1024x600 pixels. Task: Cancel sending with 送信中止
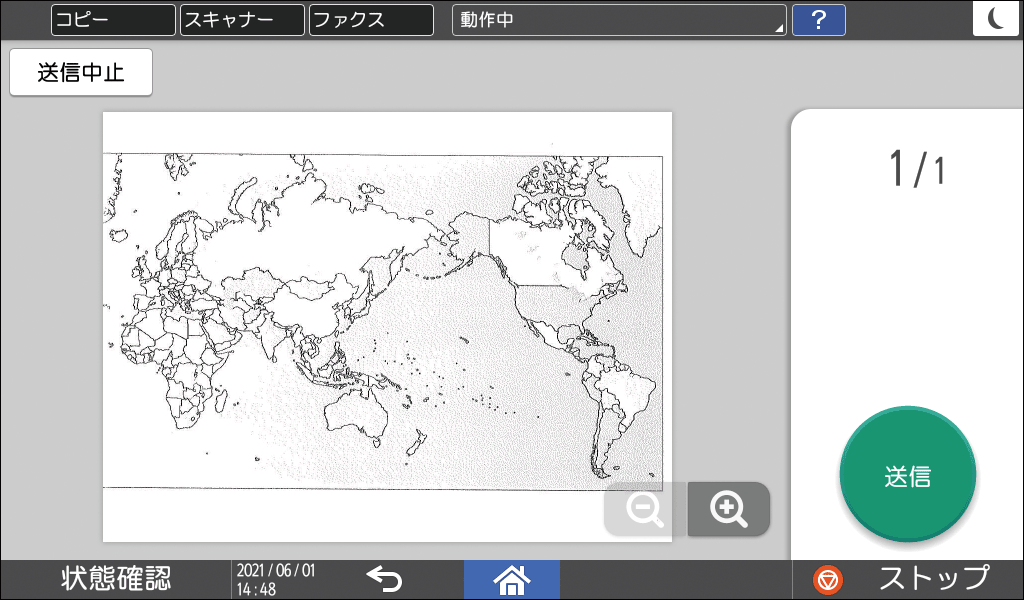(80, 72)
